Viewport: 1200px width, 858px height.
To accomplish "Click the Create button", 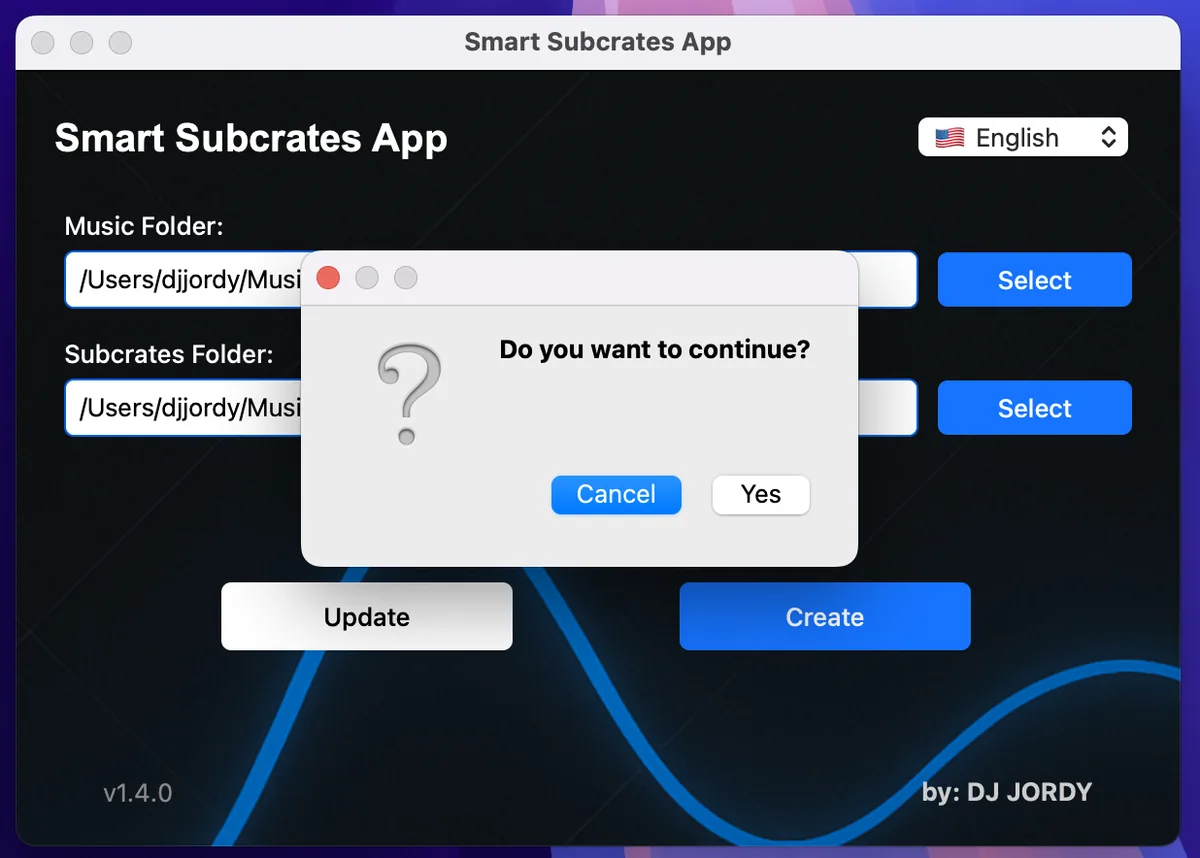I will coord(825,617).
